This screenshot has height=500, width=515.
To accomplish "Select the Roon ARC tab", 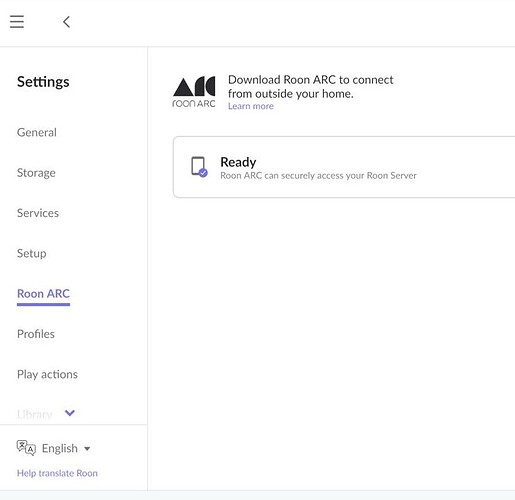I will [43, 294].
